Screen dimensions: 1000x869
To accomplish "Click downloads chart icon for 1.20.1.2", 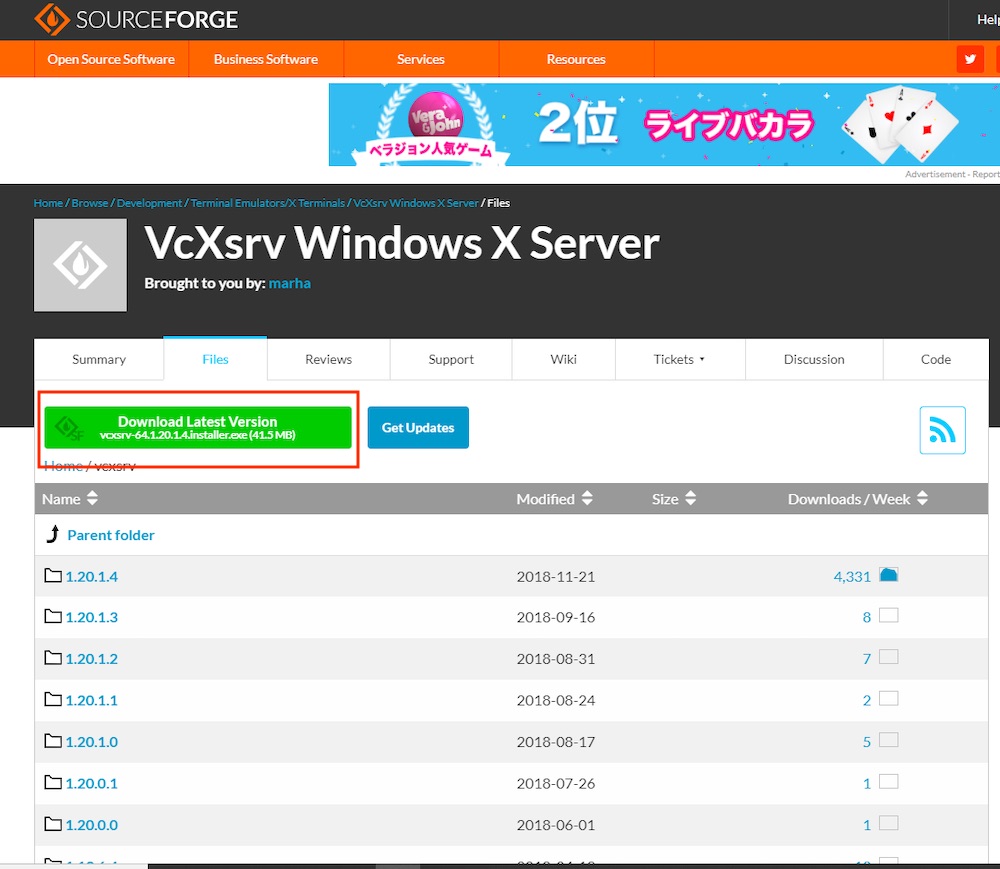I will [x=888, y=657].
